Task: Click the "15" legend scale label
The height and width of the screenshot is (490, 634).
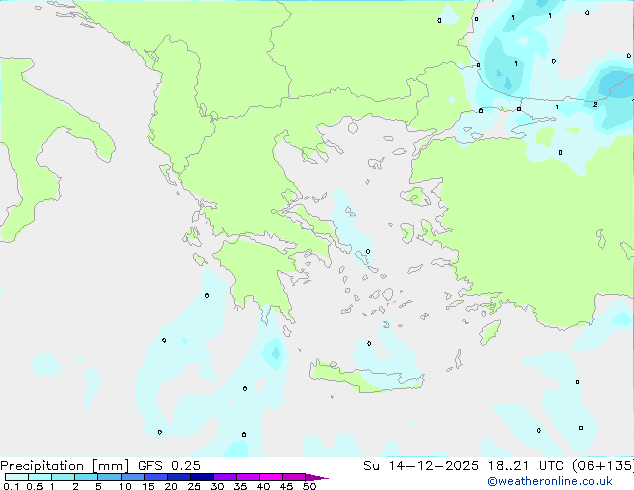Action: point(148,486)
